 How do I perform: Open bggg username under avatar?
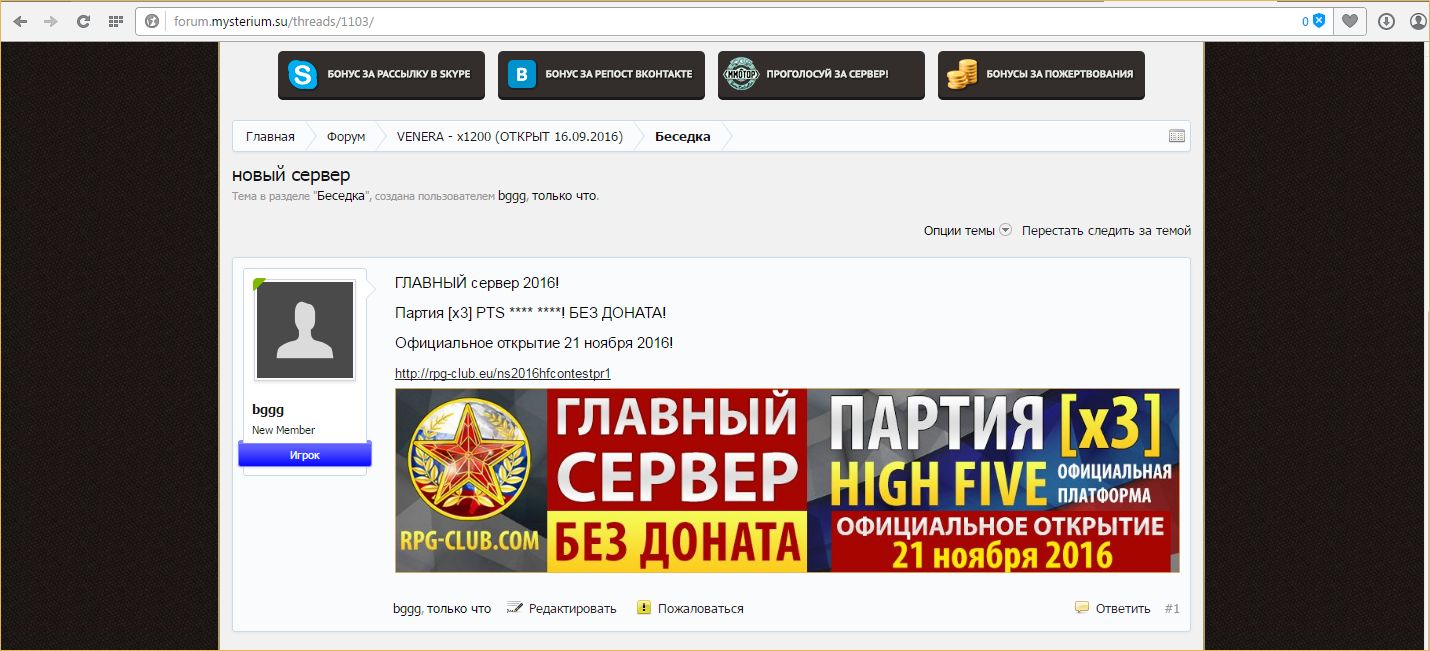pos(267,410)
